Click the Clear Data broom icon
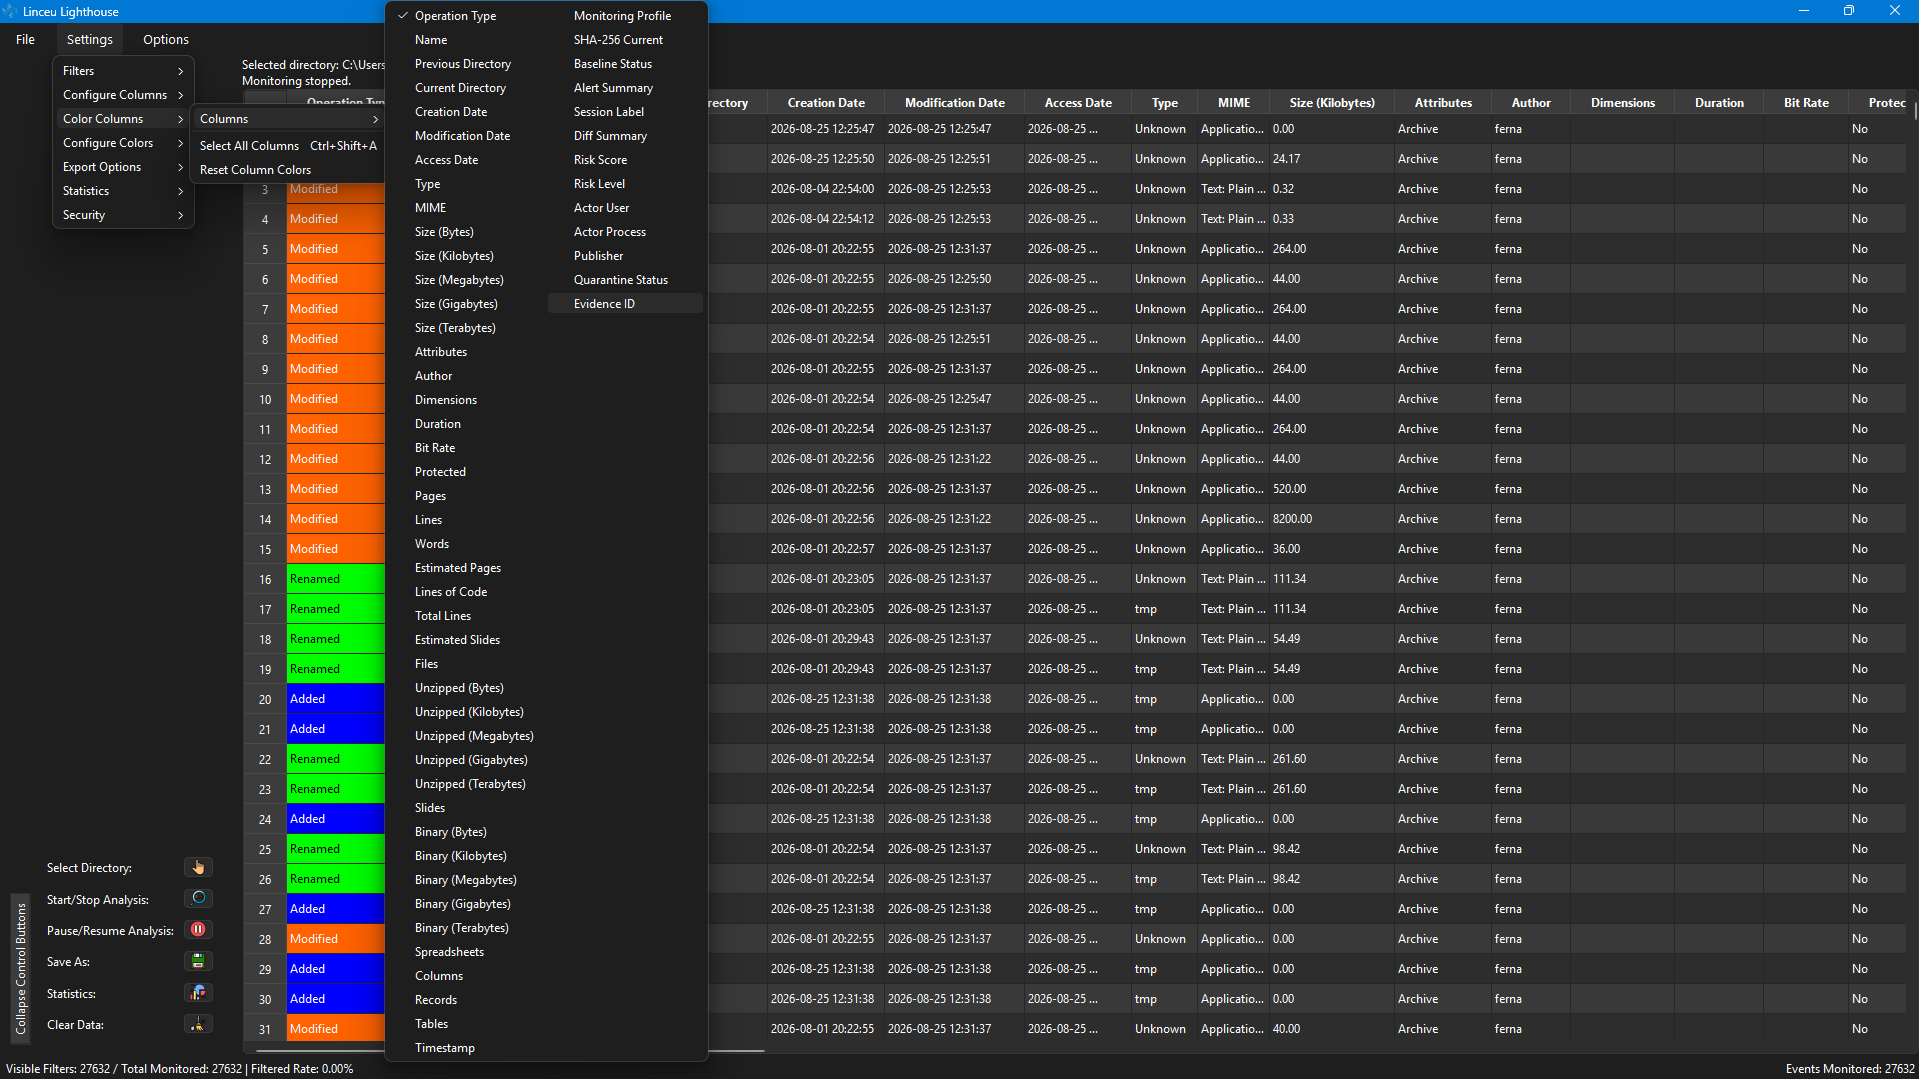1919x1079 pixels. pos(198,1024)
